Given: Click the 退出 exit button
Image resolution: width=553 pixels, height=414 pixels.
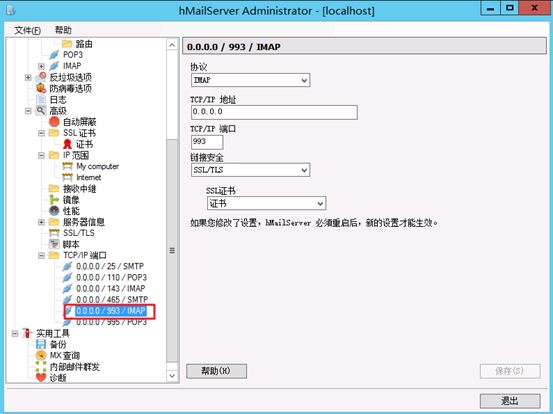Looking at the screenshot, I should (510, 401).
